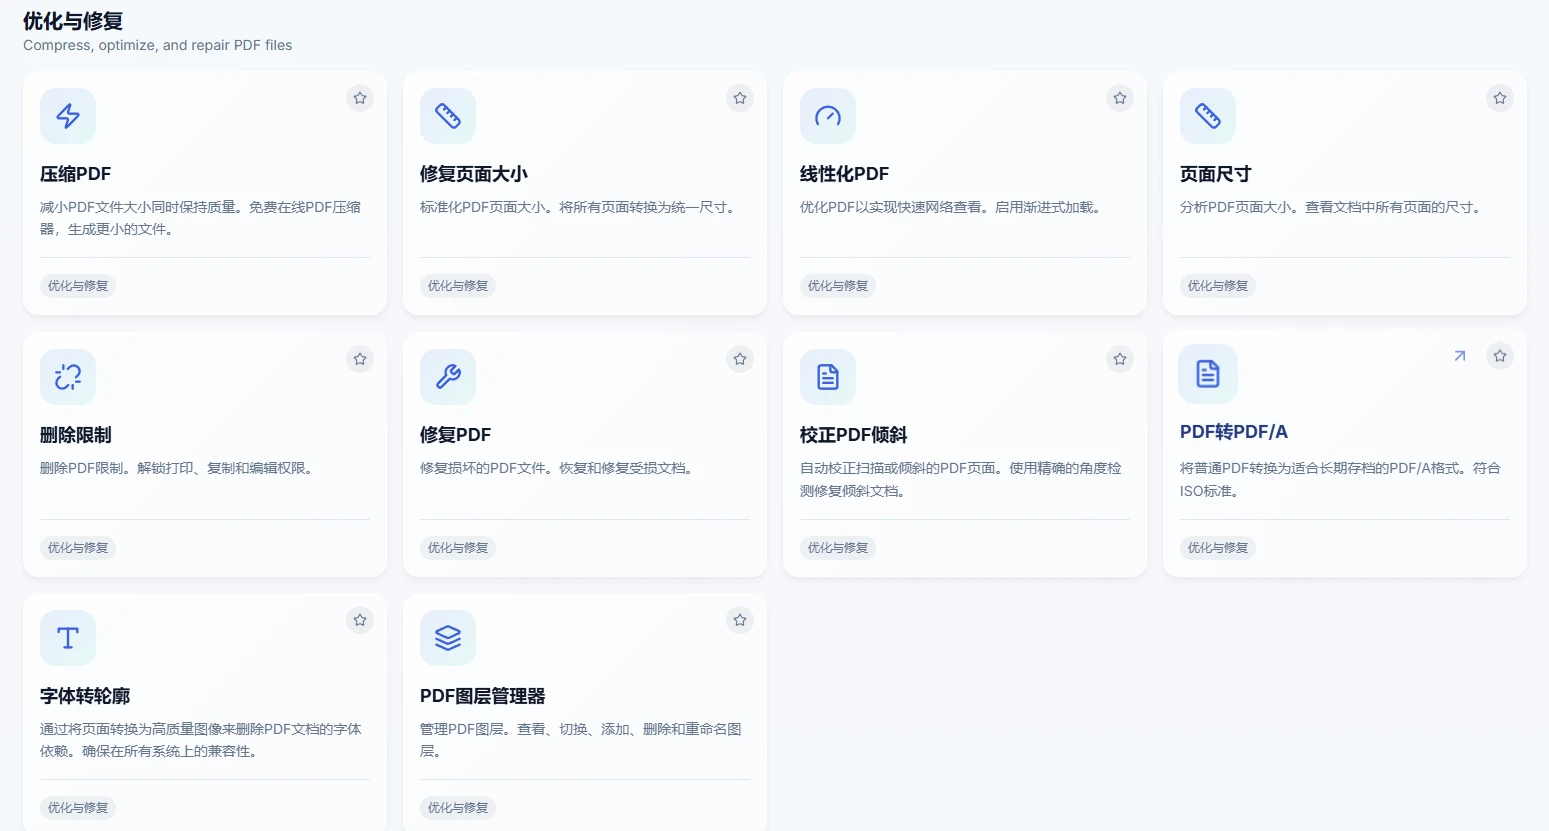This screenshot has width=1549, height=831.
Task: Star the PDF图层管理器 tool
Action: click(x=739, y=620)
